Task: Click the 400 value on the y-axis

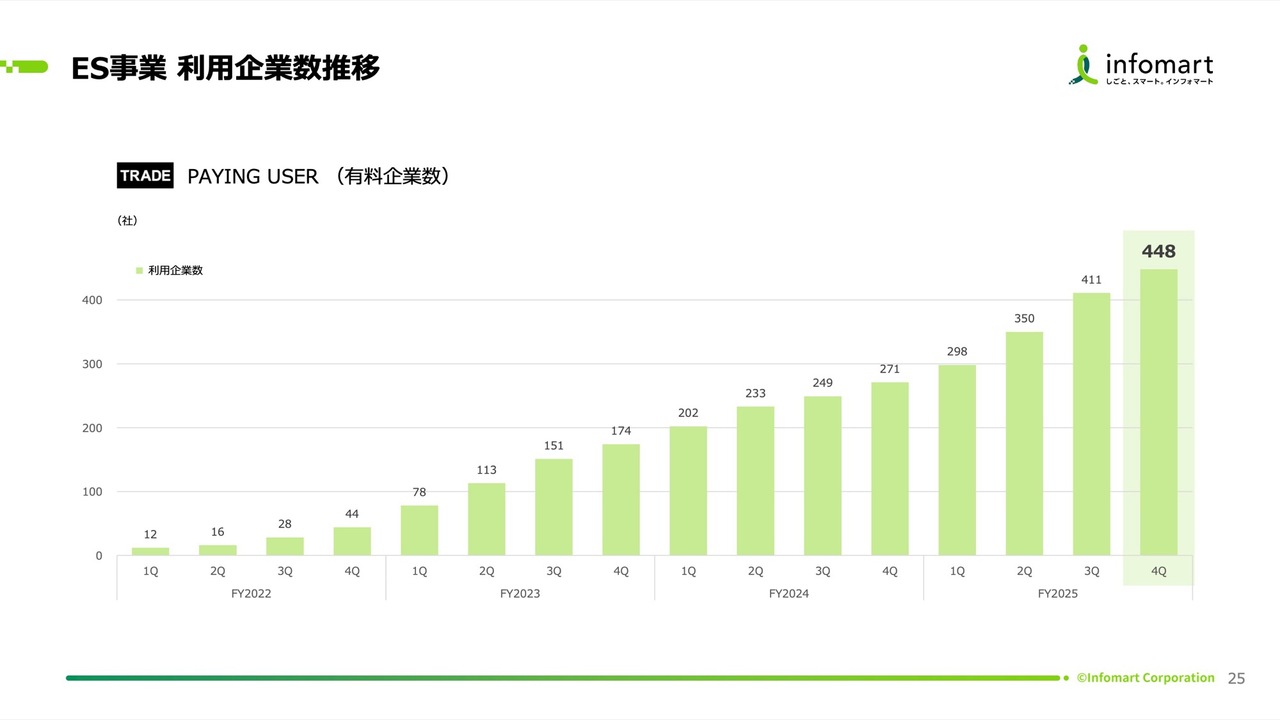Action: point(92,300)
